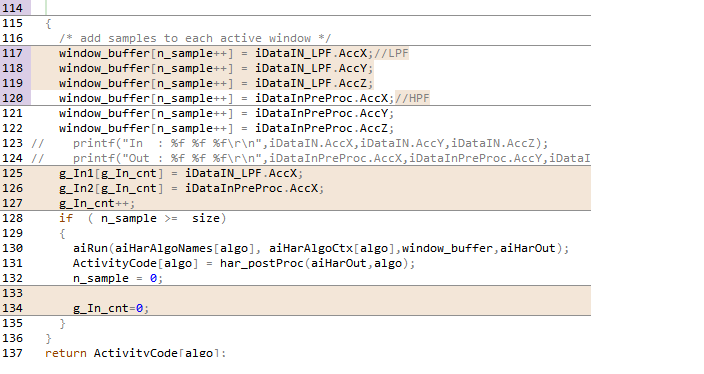The height and width of the screenshot is (374, 704).
Task: Click the return keyword on line 137
Action: (66, 353)
